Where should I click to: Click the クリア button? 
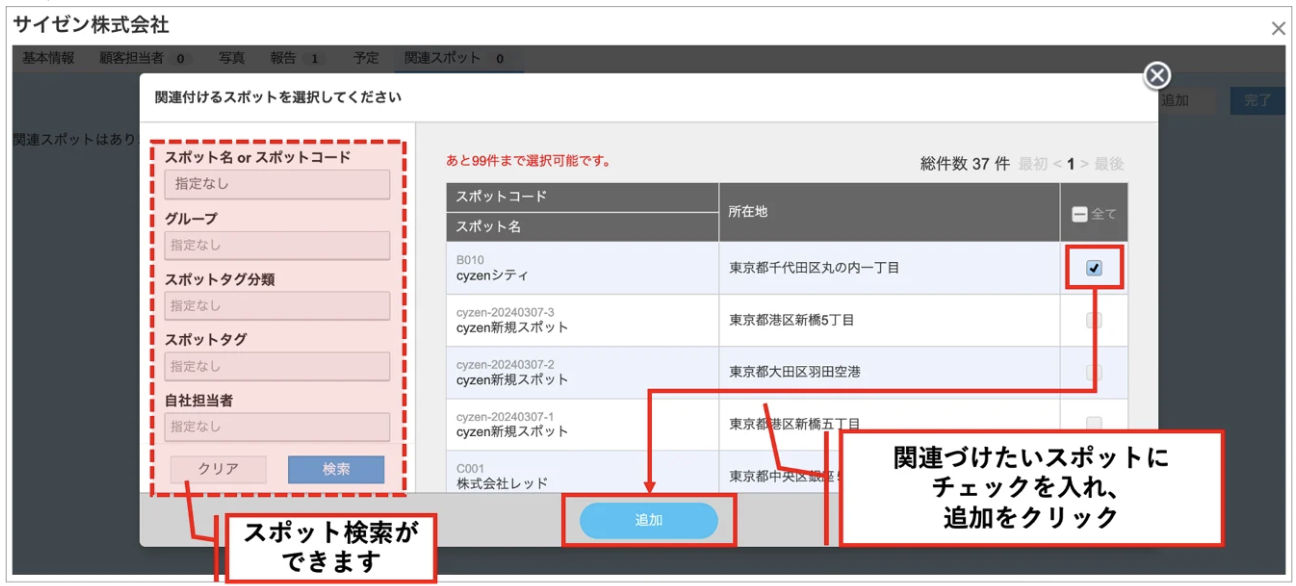[218, 469]
